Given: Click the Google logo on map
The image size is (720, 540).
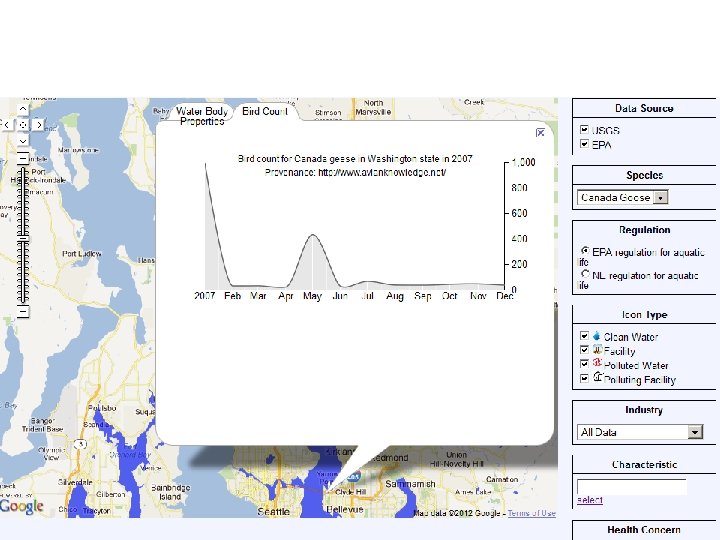Looking at the screenshot, I should tap(22, 506).
